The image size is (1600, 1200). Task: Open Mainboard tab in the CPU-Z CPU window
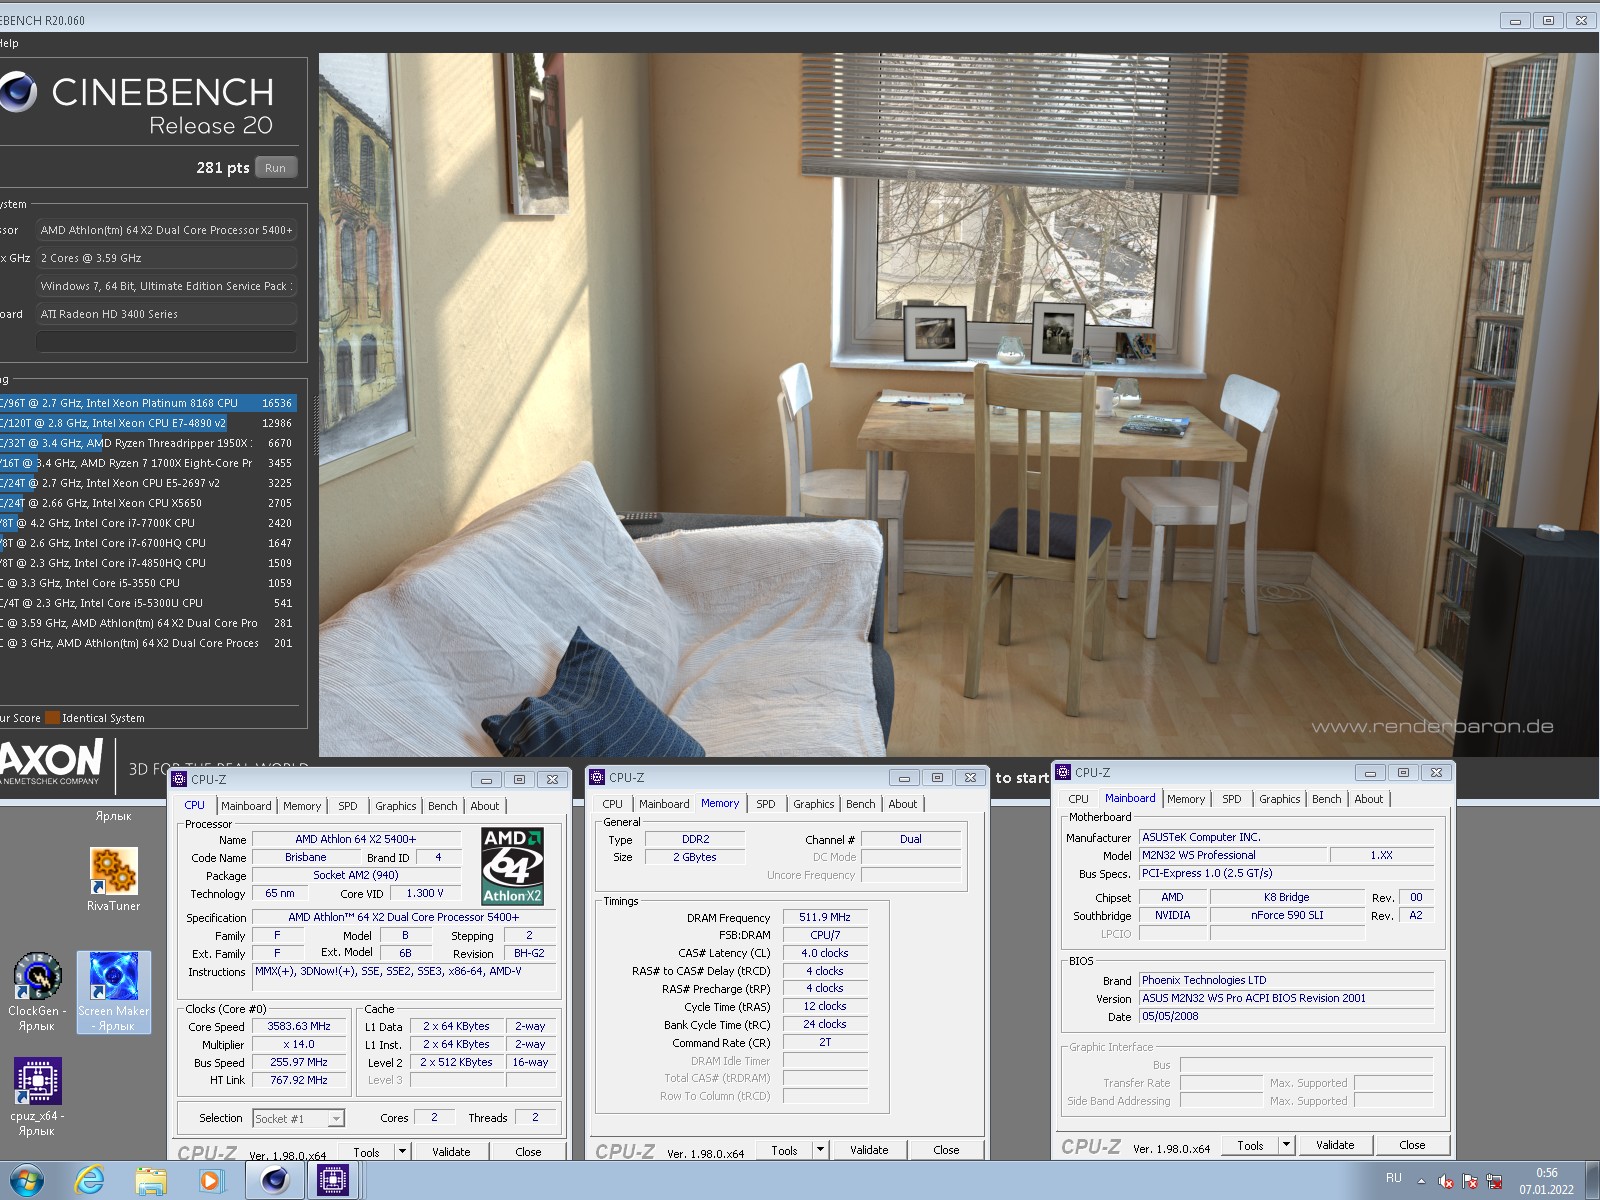(x=246, y=806)
